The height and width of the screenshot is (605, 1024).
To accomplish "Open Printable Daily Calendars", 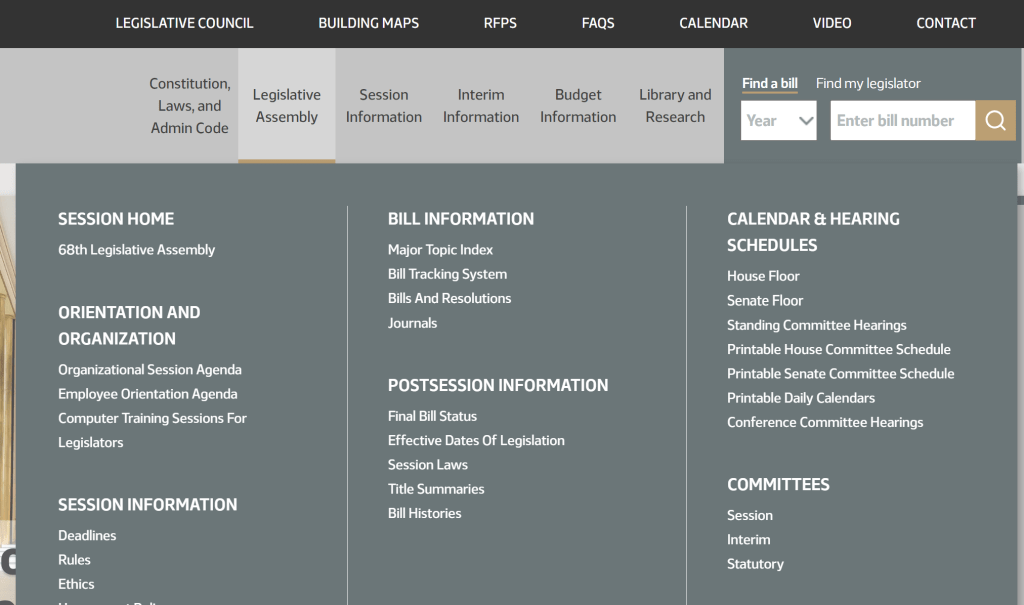I will pos(800,398).
